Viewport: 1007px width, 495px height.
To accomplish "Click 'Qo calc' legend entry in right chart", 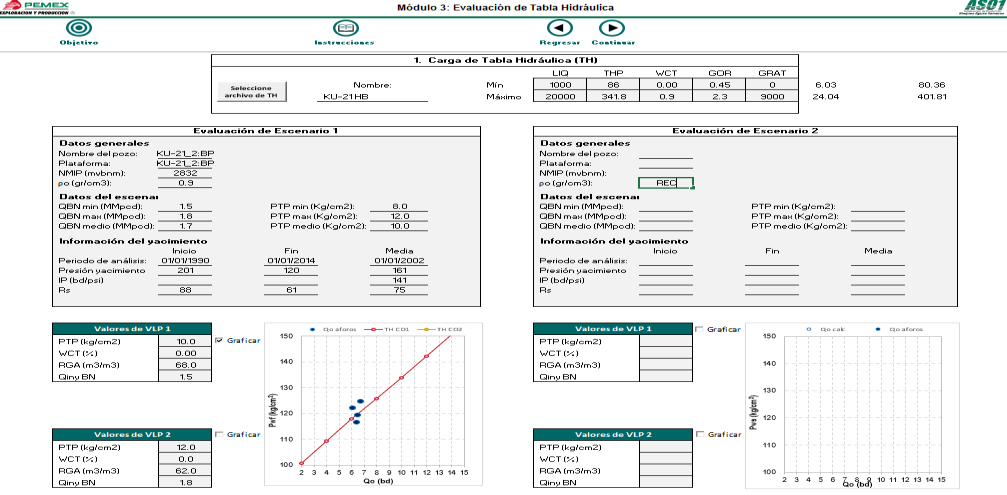I will (827, 329).
